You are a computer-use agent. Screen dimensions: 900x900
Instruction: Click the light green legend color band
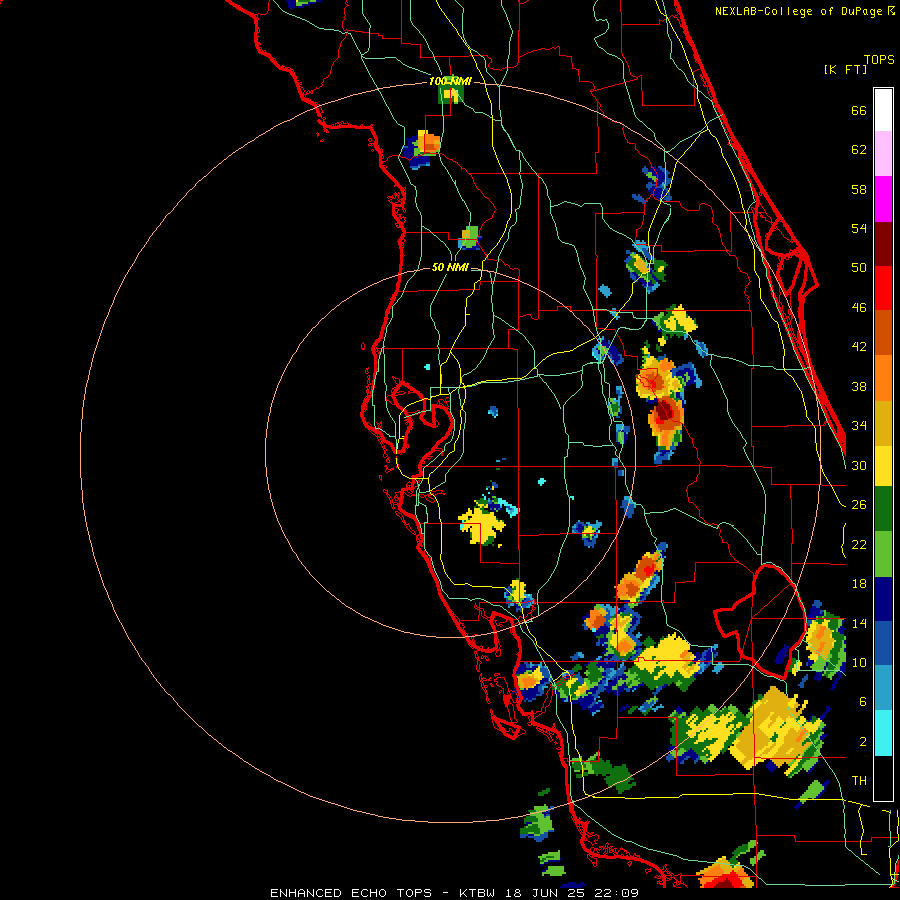(x=883, y=554)
